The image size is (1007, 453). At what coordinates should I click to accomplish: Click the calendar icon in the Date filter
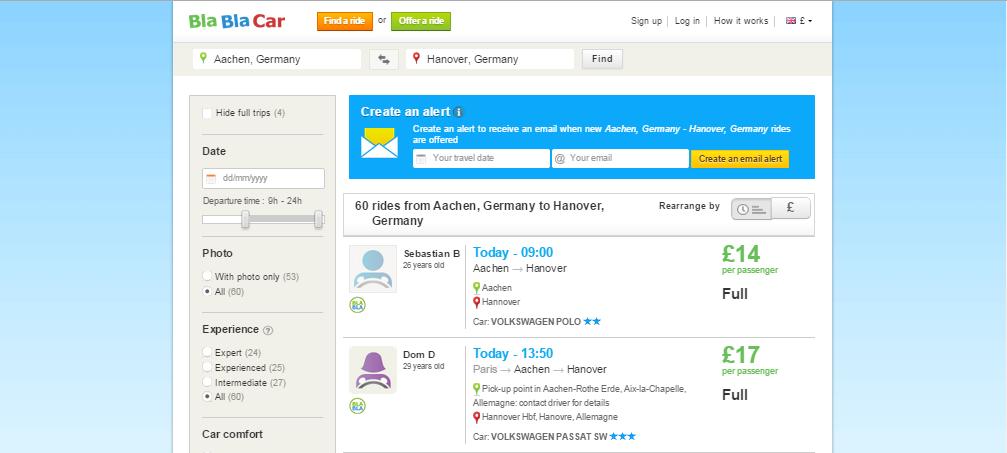coord(211,179)
